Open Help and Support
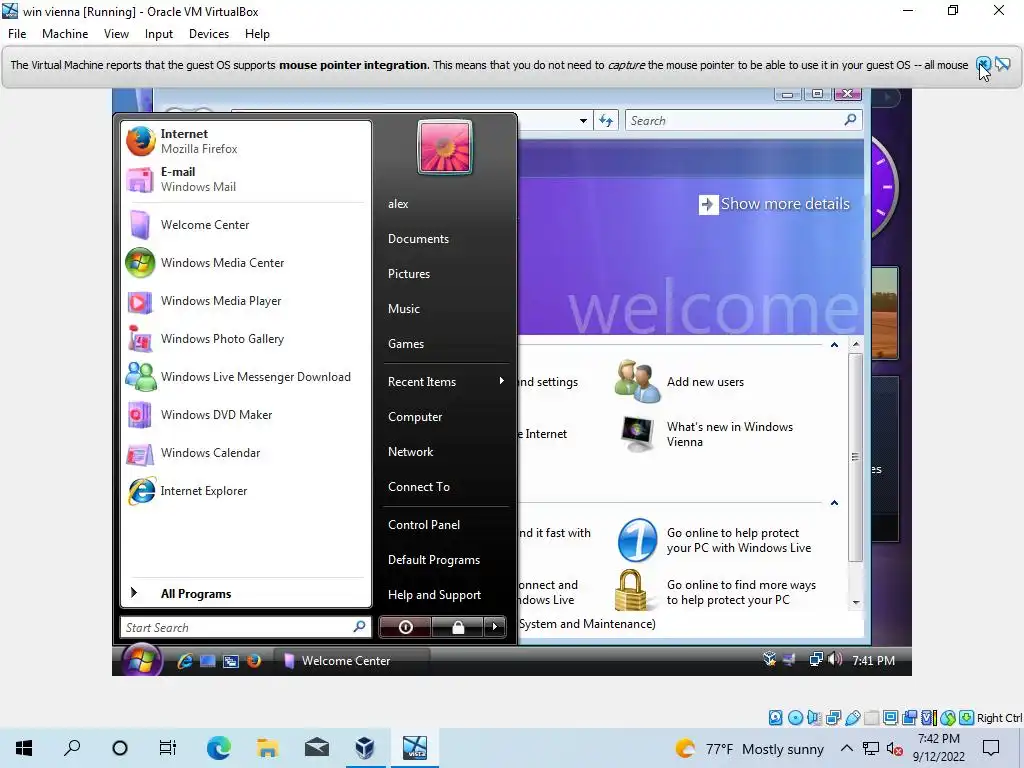The width and height of the screenshot is (1024, 768). coord(445,595)
